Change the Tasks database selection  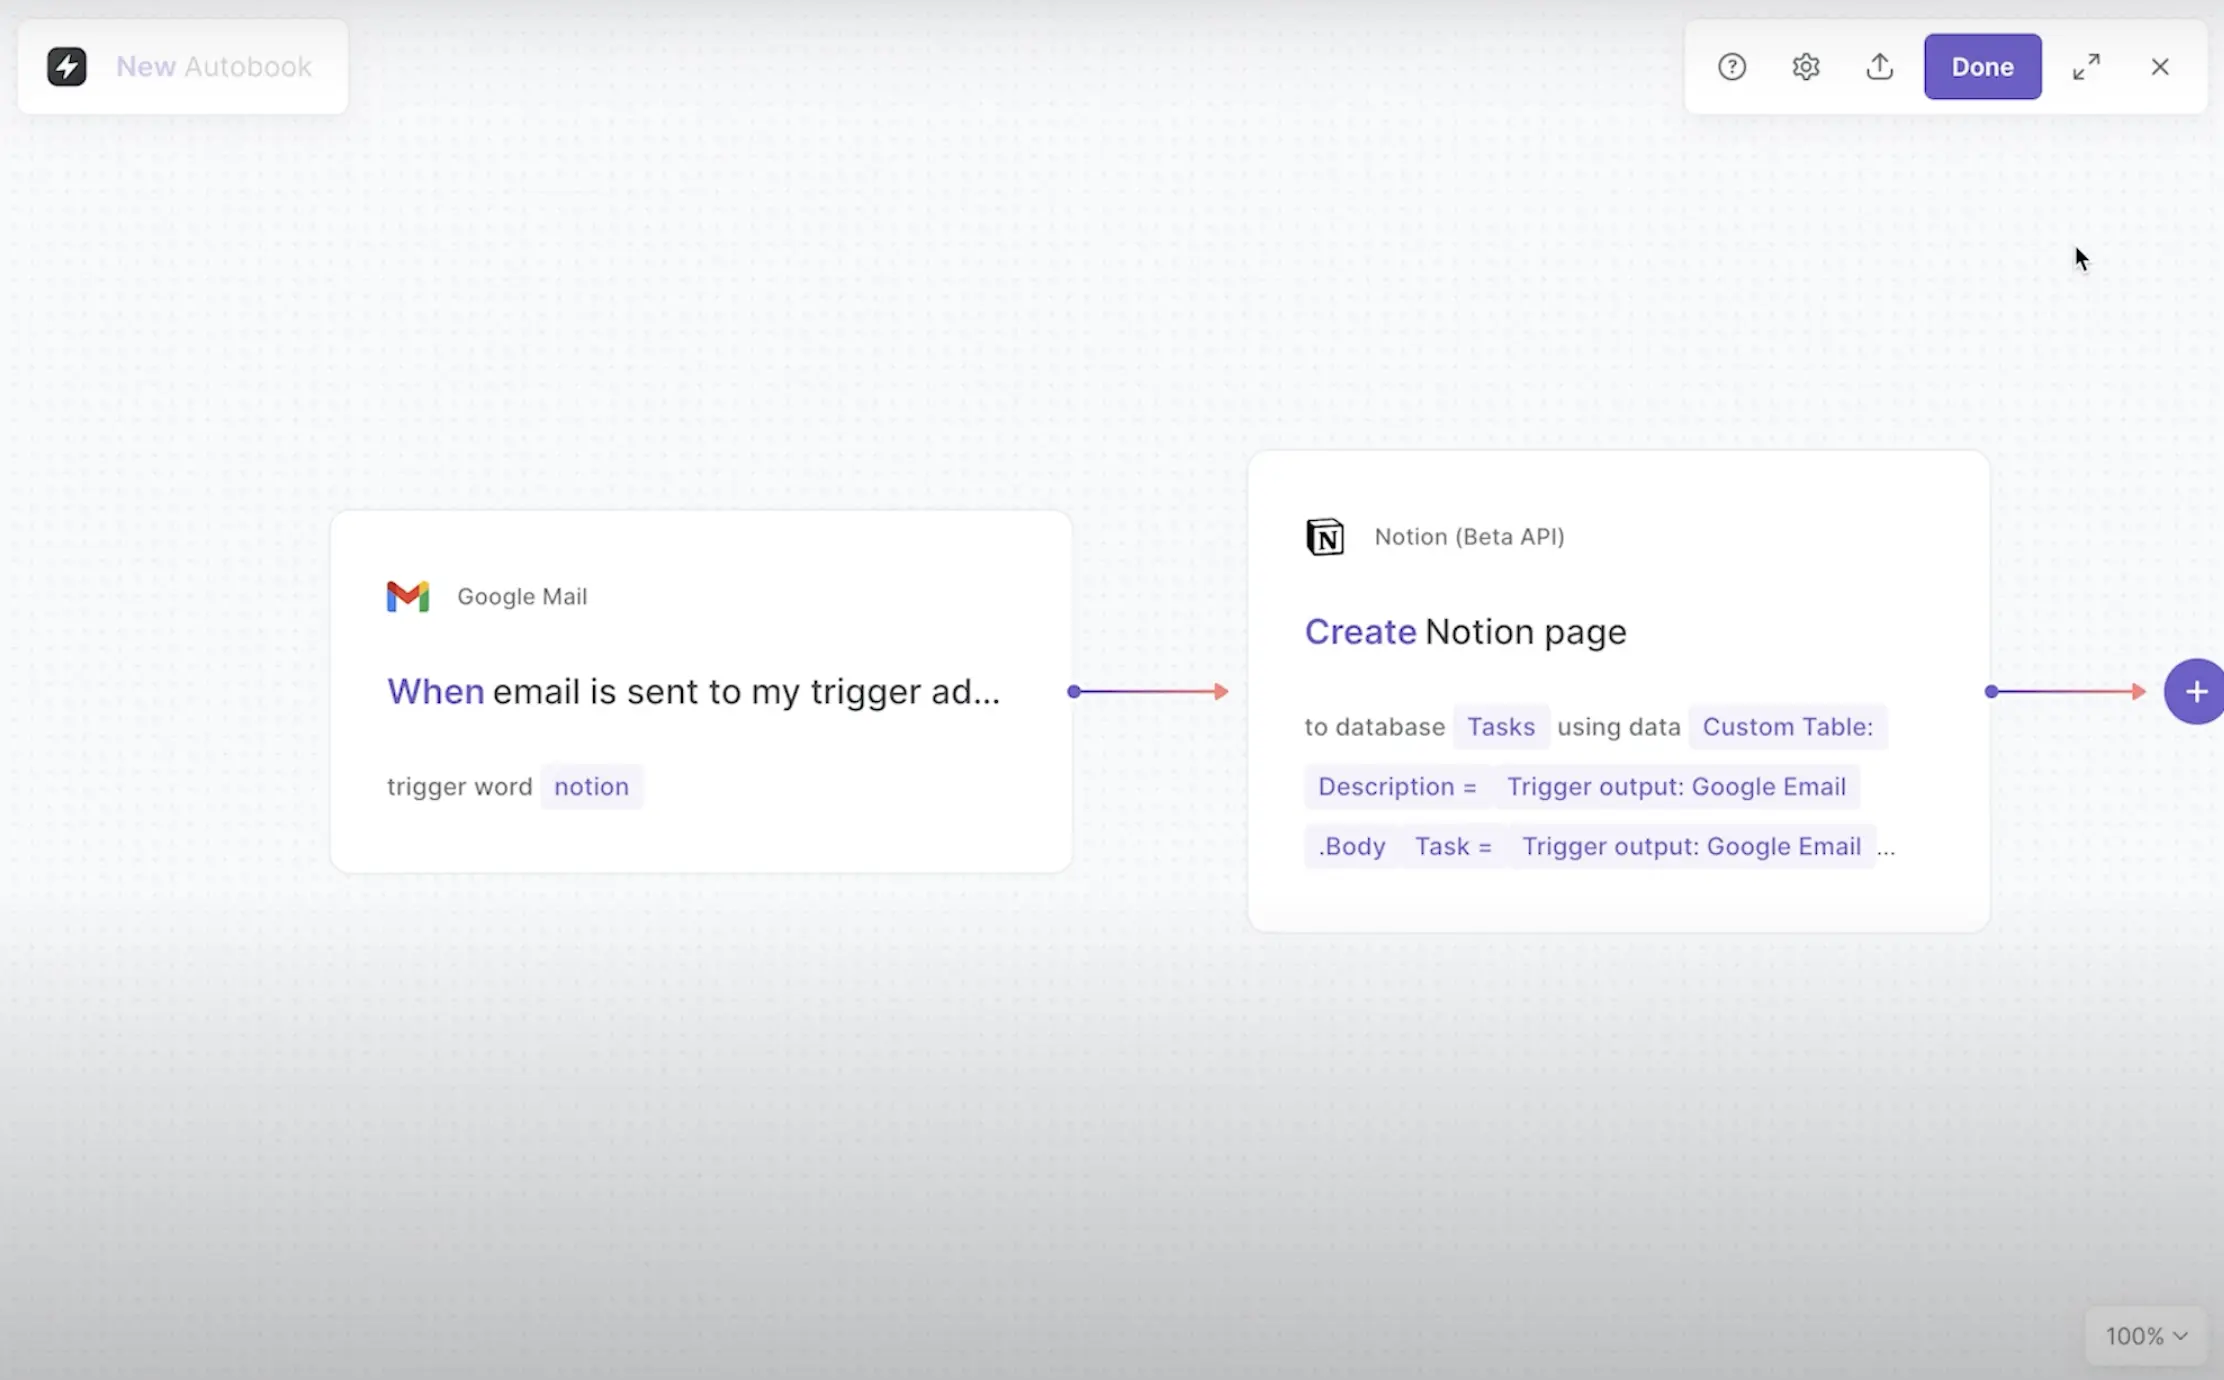point(1500,727)
